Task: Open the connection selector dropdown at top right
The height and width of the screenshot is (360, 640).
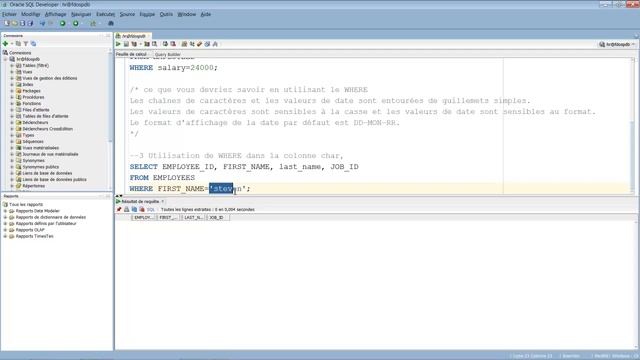Action: [617, 44]
